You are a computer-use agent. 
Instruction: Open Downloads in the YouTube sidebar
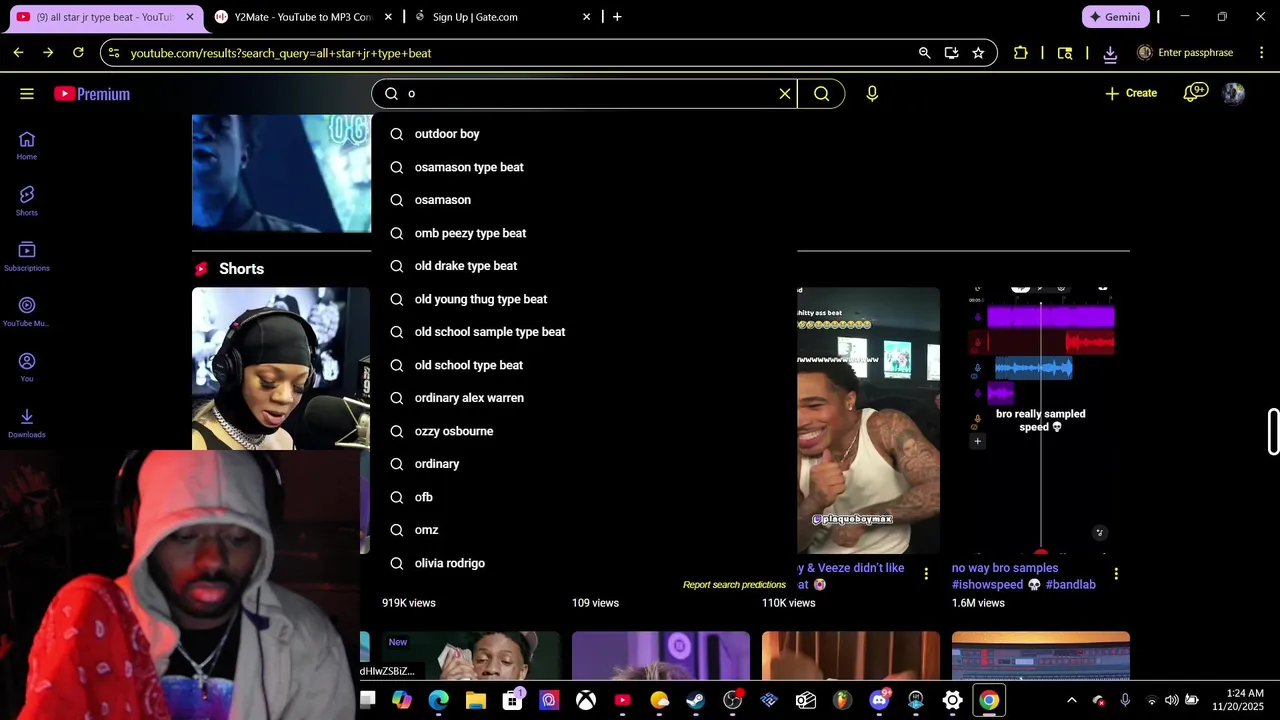(27, 423)
